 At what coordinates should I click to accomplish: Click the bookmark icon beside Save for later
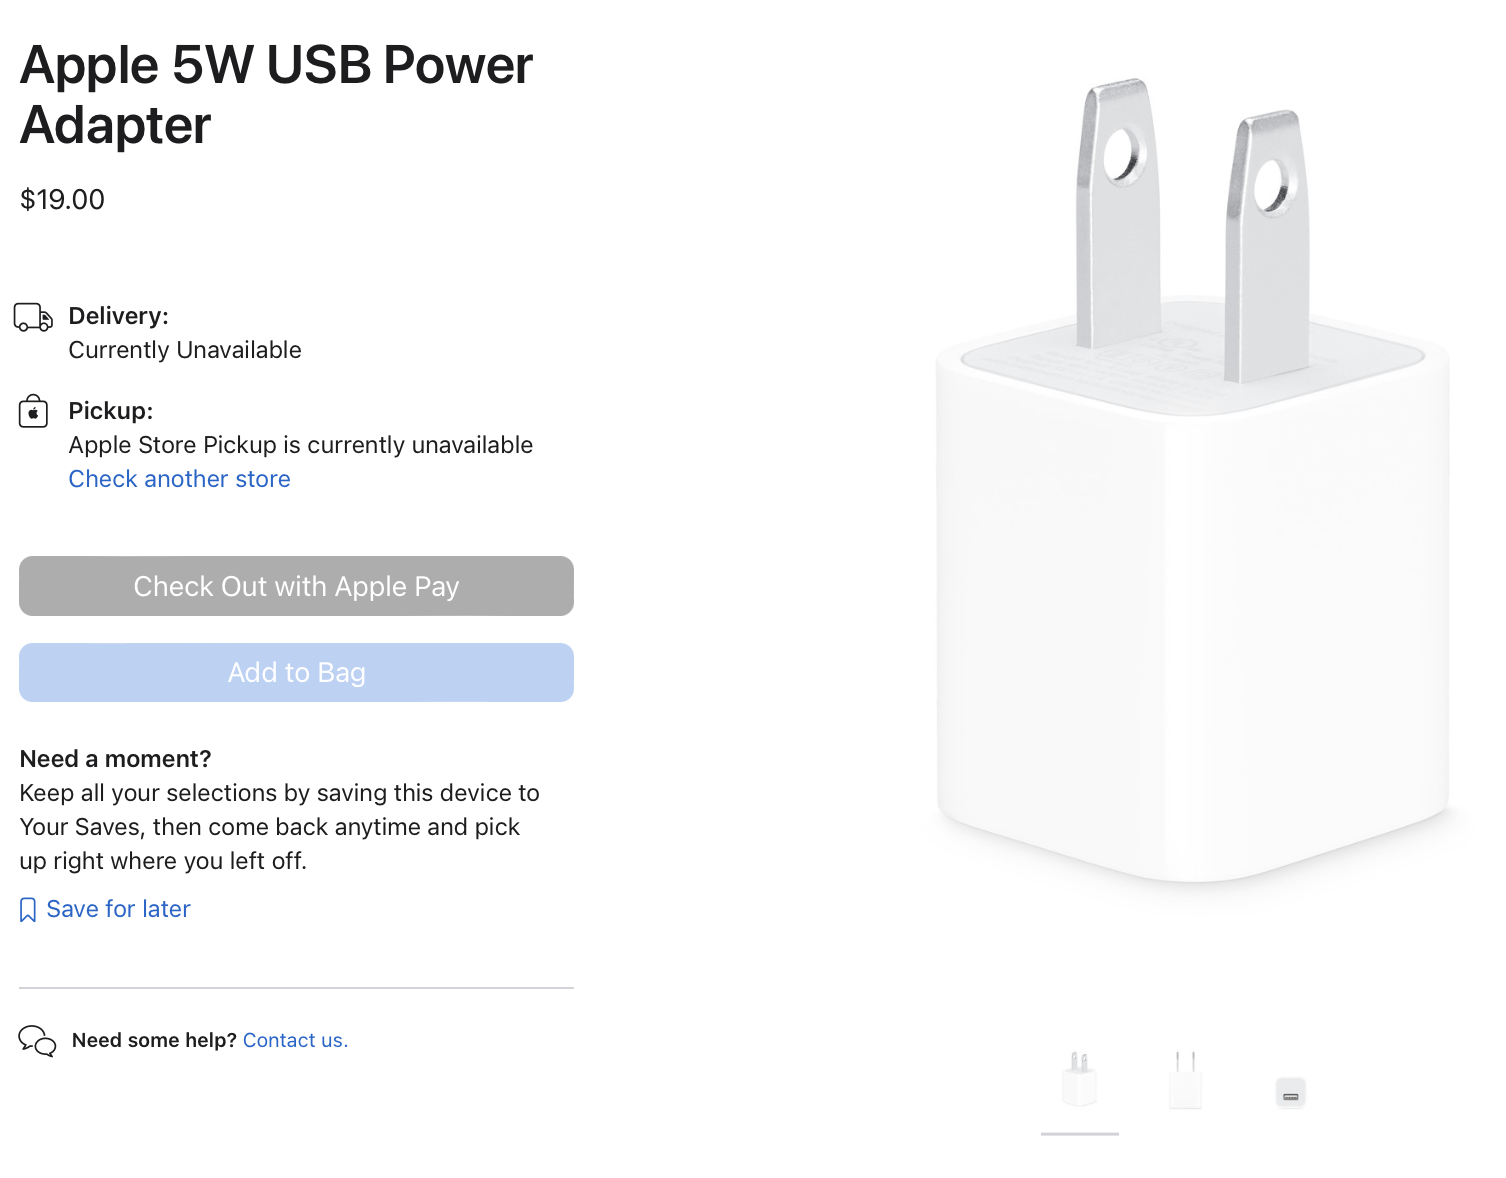28,910
